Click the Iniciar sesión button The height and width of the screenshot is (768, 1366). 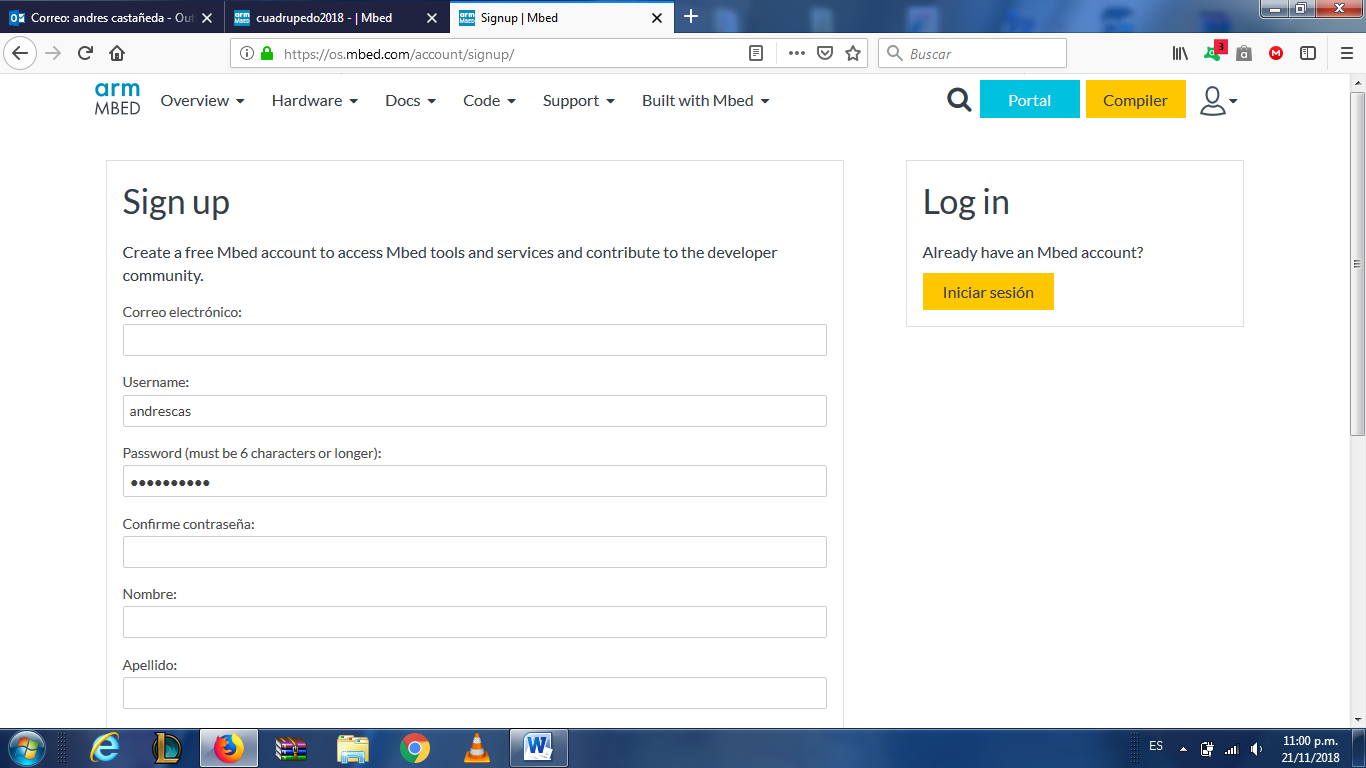pyautogui.click(x=987, y=292)
